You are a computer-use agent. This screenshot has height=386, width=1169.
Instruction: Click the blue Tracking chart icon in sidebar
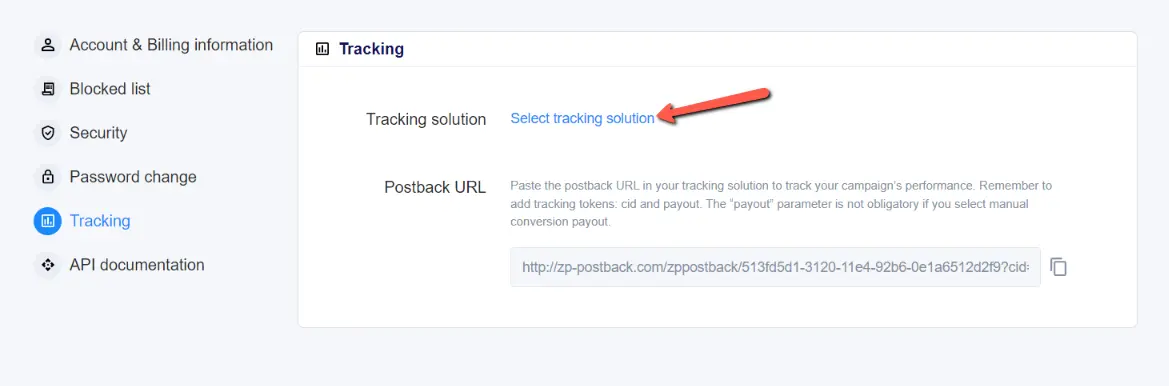[48, 221]
